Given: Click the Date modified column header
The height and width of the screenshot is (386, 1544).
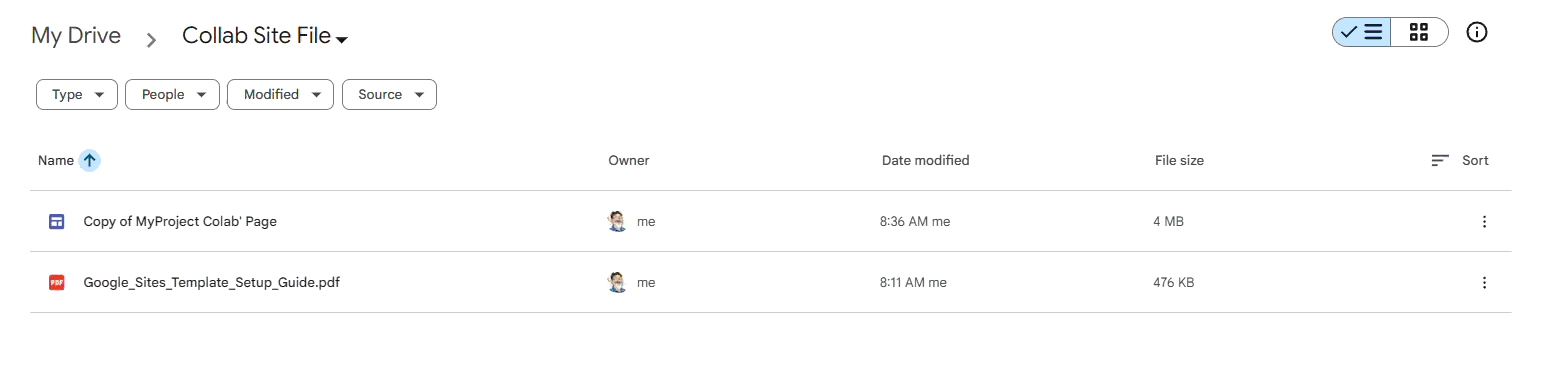Looking at the screenshot, I should (925, 160).
